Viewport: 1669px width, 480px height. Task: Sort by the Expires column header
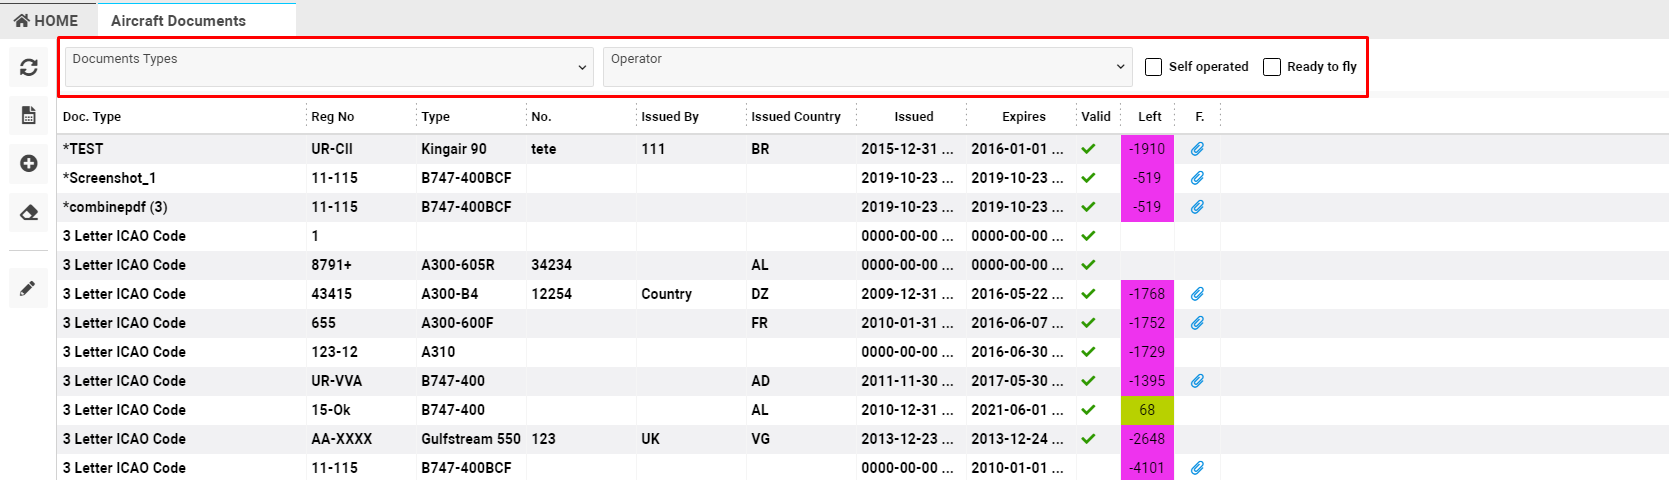click(1023, 117)
